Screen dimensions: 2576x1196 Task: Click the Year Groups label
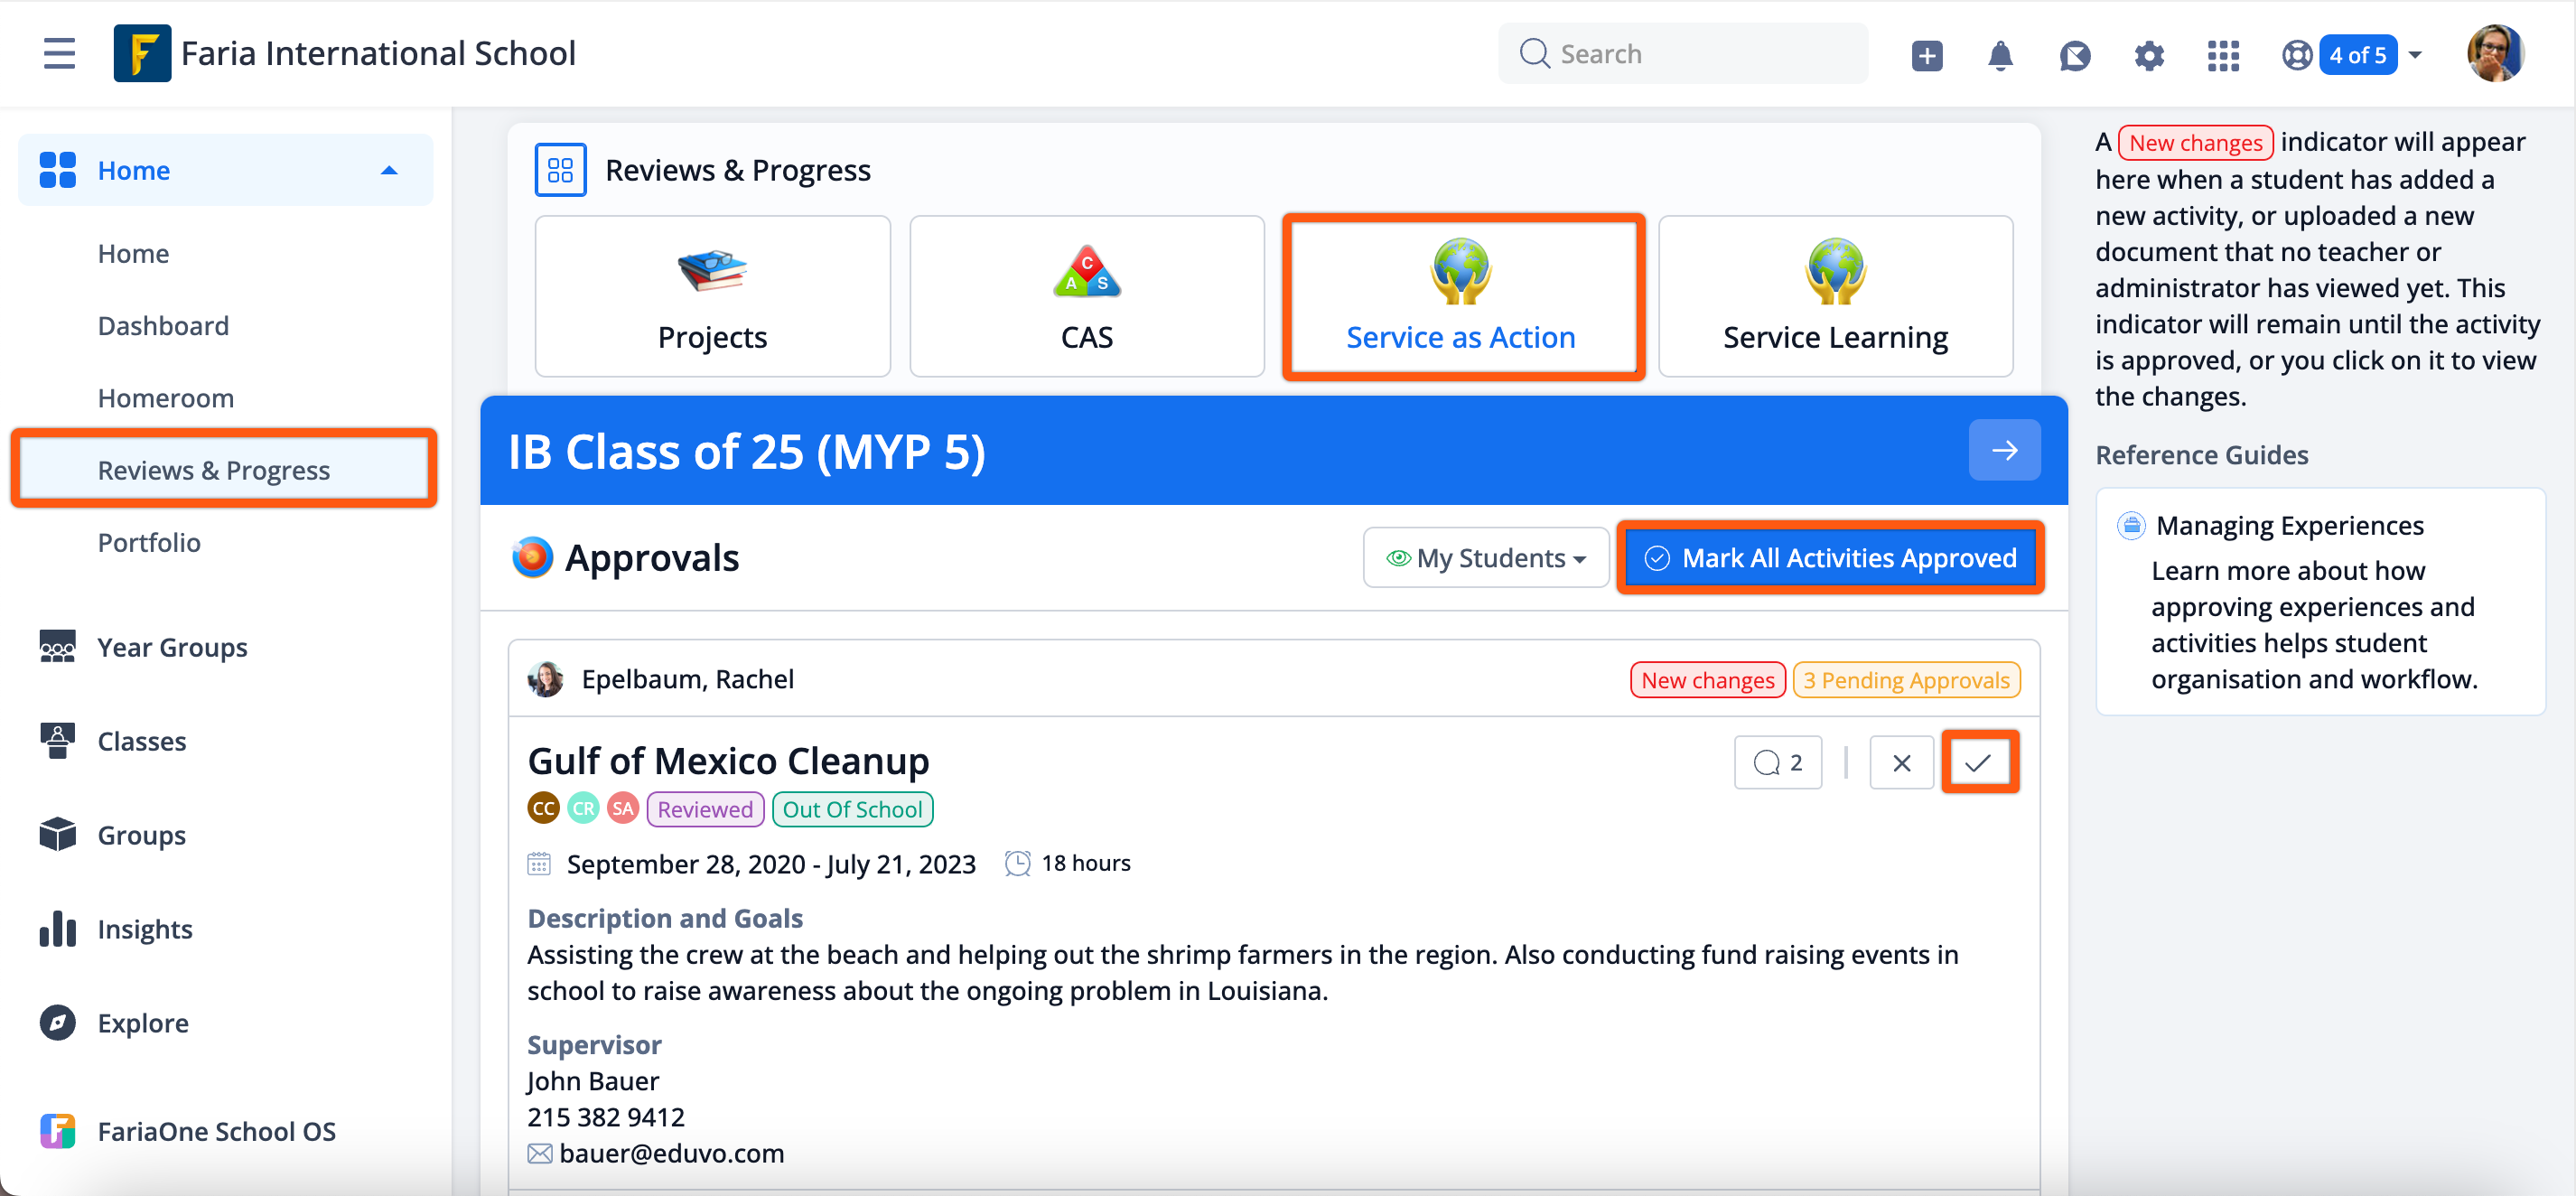pyautogui.click(x=172, y=648)
